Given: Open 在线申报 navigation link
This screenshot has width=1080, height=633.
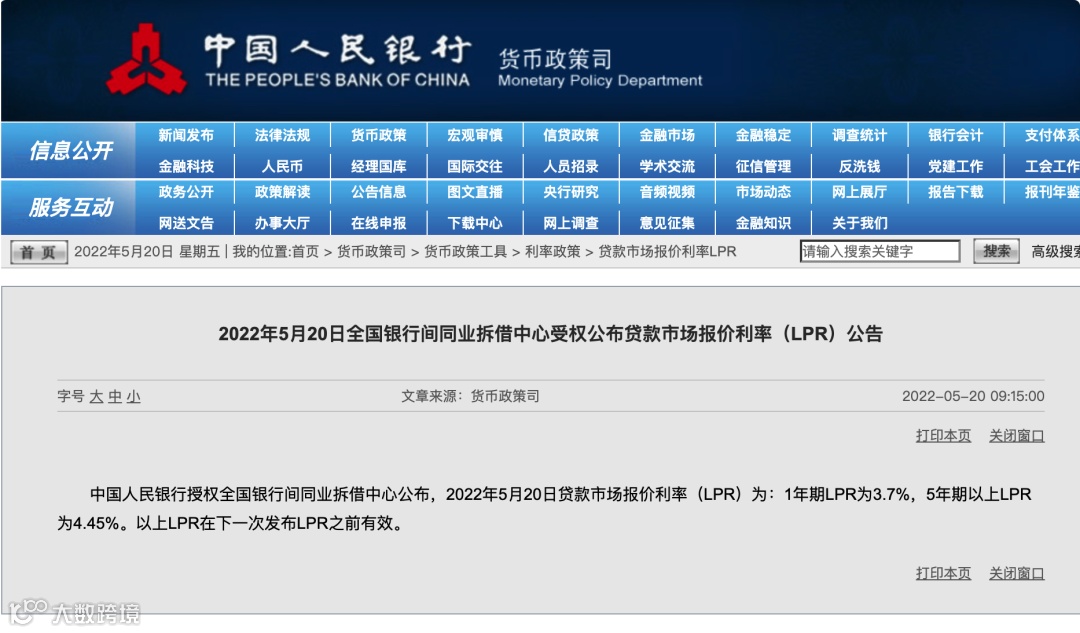Looking at the screenshot, I should click(x=379, y=223).
